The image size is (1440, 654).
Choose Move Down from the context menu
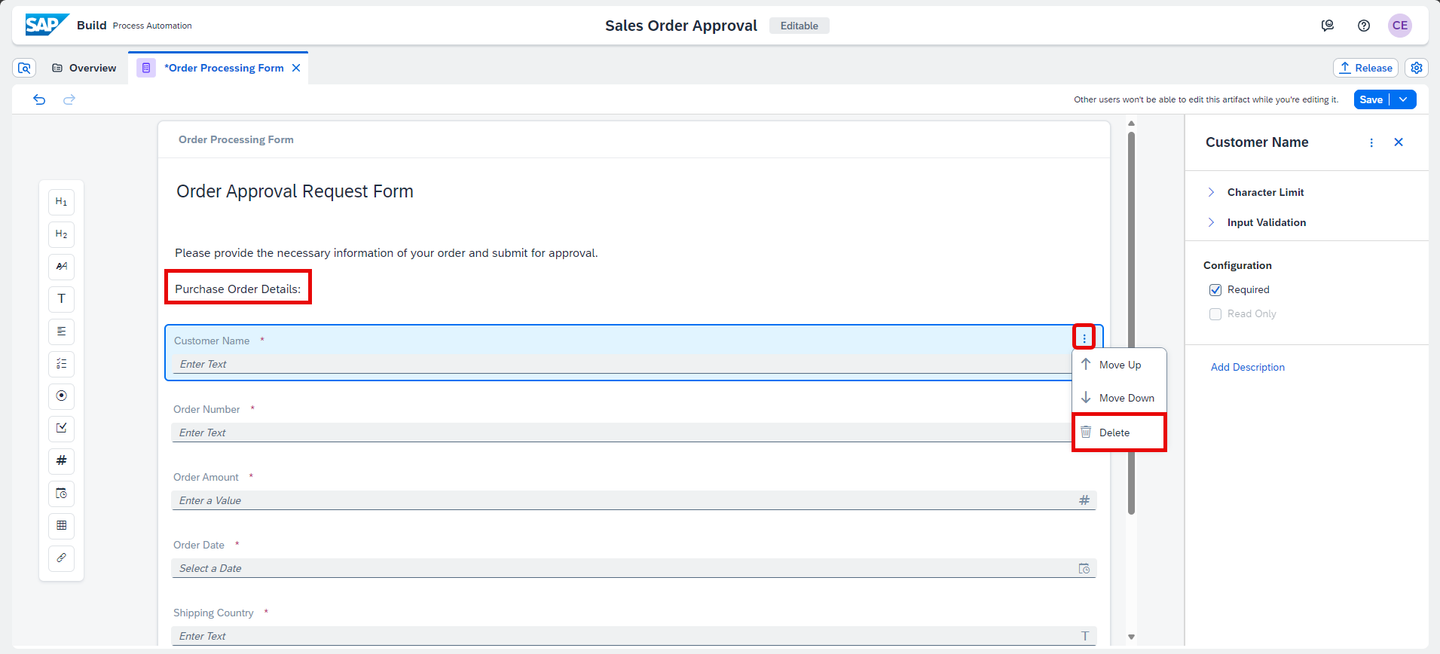1119,398
